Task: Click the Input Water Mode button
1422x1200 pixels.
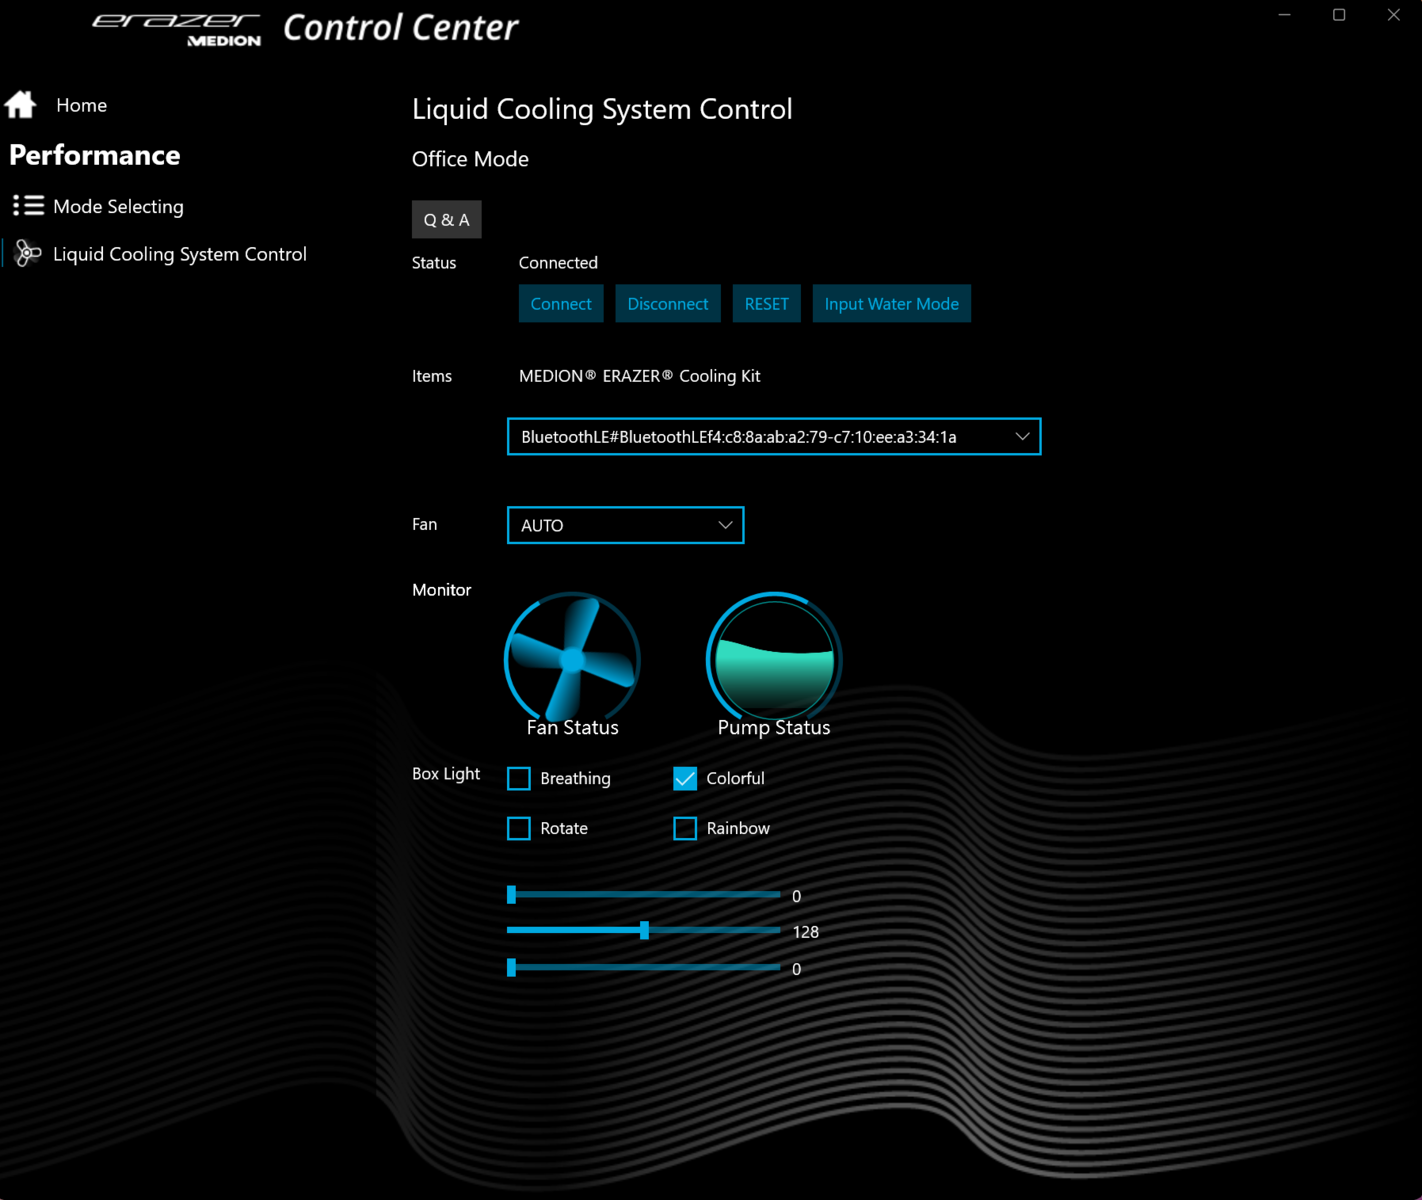Action: coord(891,304)
